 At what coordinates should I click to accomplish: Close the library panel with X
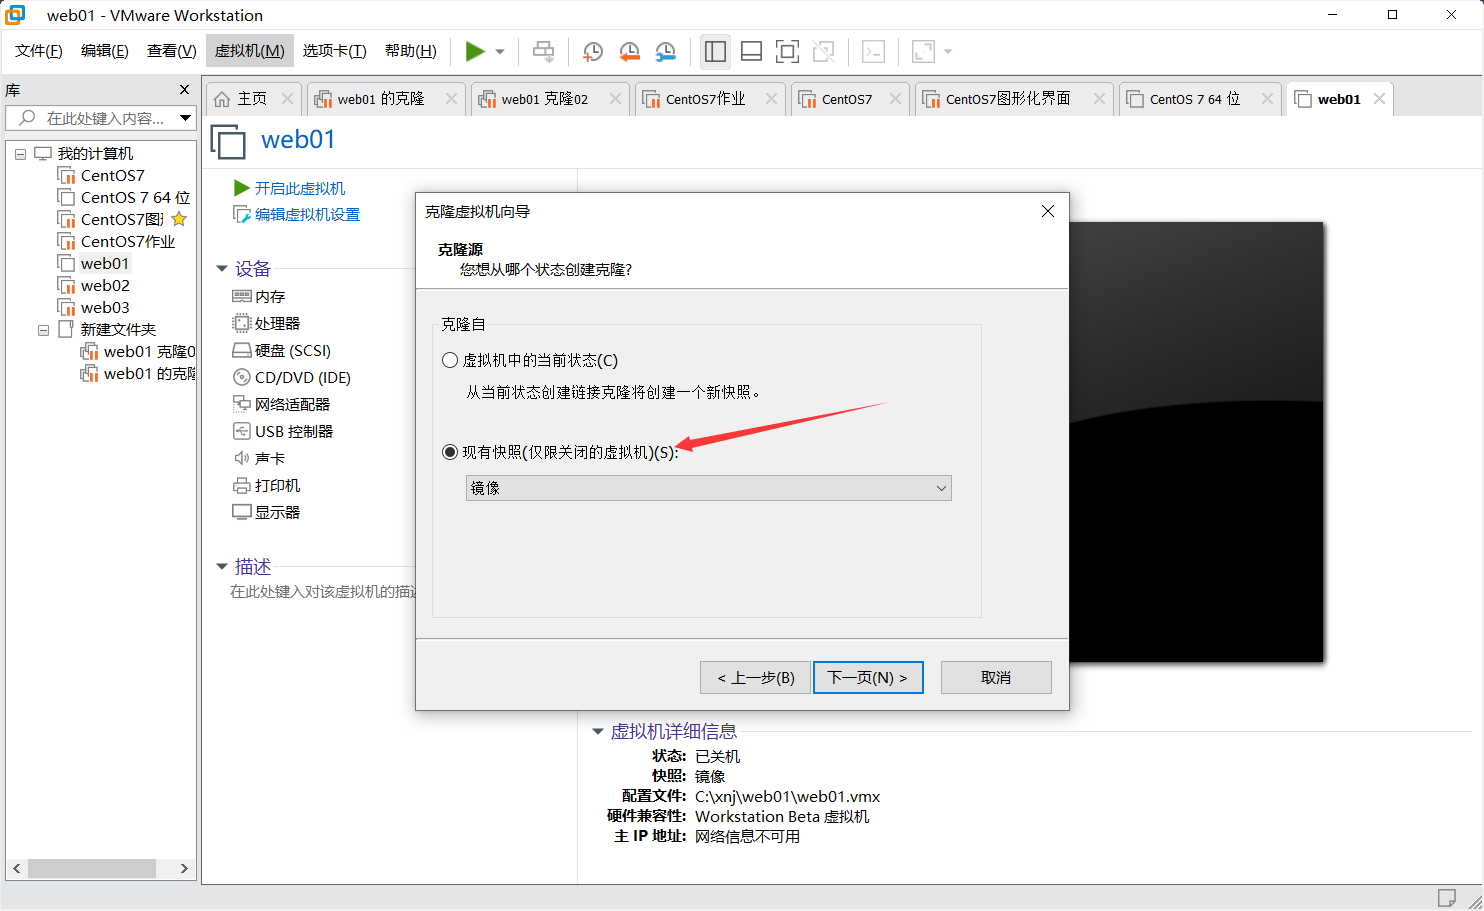(x=184, y=90)
